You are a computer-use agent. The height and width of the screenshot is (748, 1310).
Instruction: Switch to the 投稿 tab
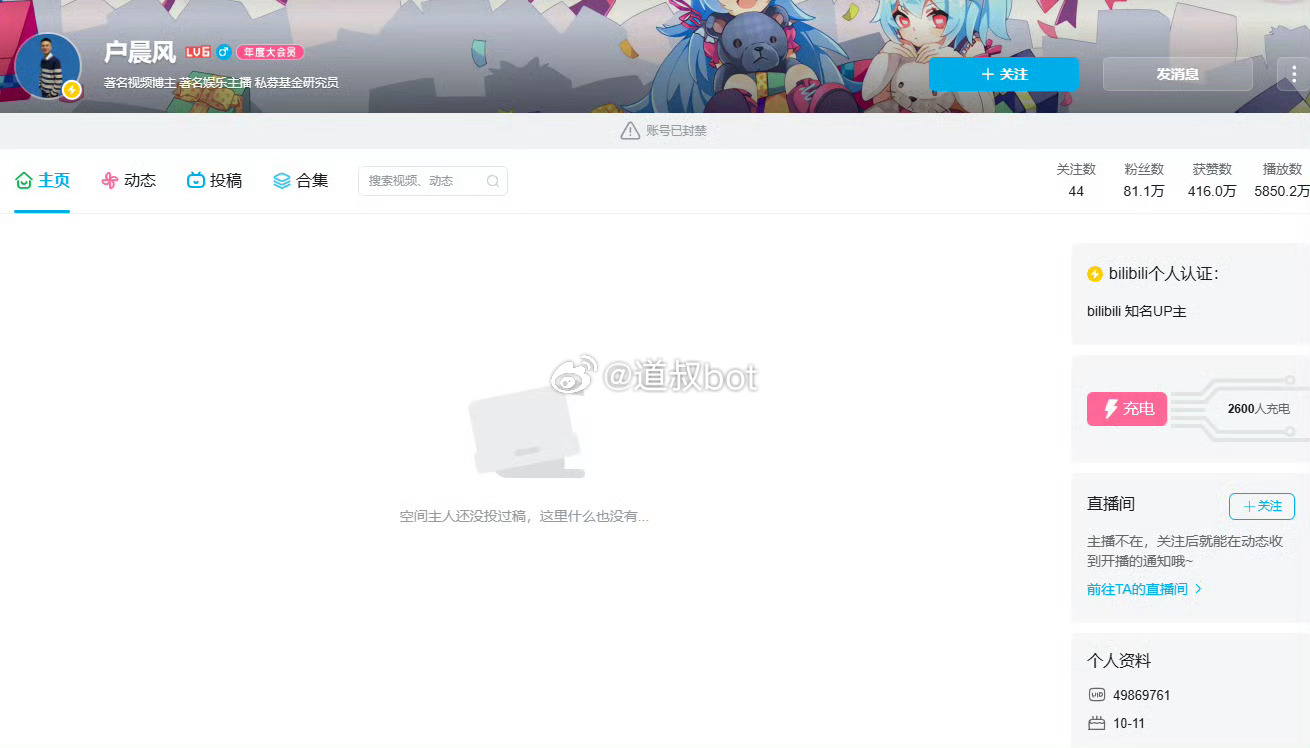(215, 181)
